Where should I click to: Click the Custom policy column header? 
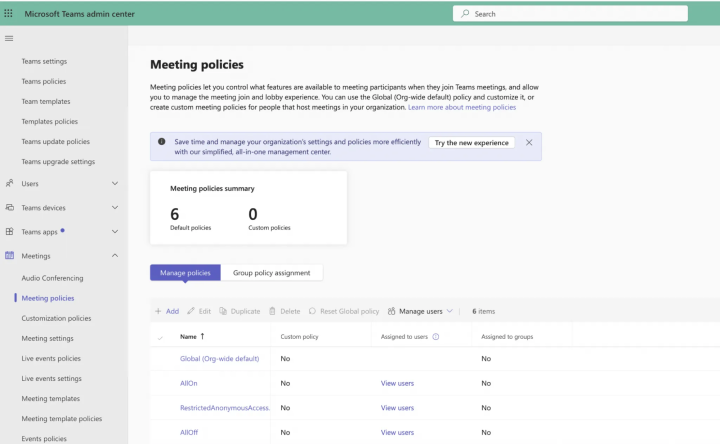pos(299,337)
